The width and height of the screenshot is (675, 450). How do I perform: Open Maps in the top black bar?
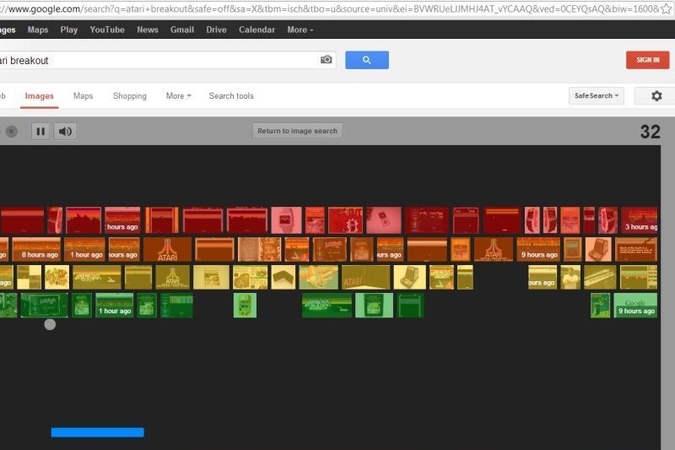pyautogui.click(x=38, y=30)
